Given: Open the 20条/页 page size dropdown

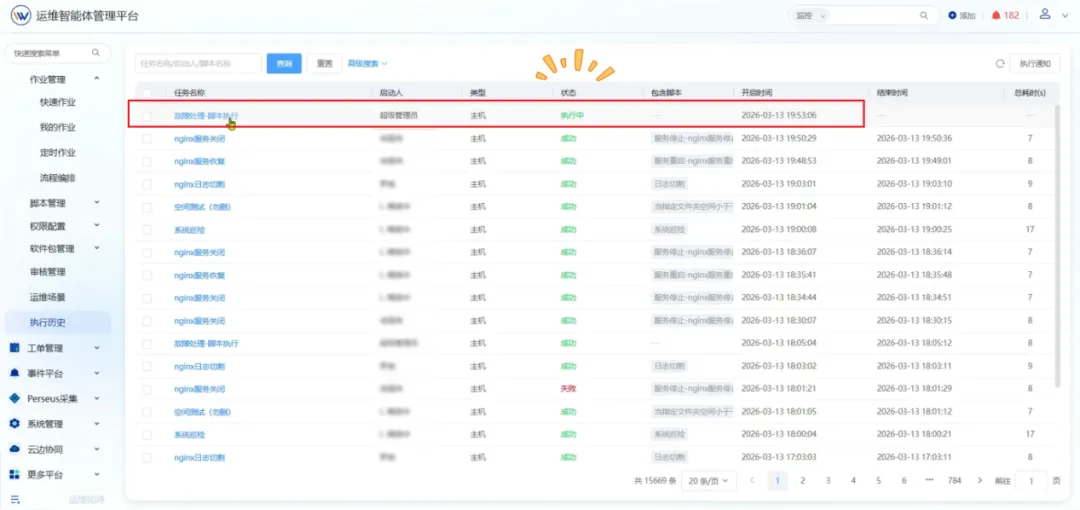Looking at the screenshot, I should pyautogui.click(x=709, y=480).
